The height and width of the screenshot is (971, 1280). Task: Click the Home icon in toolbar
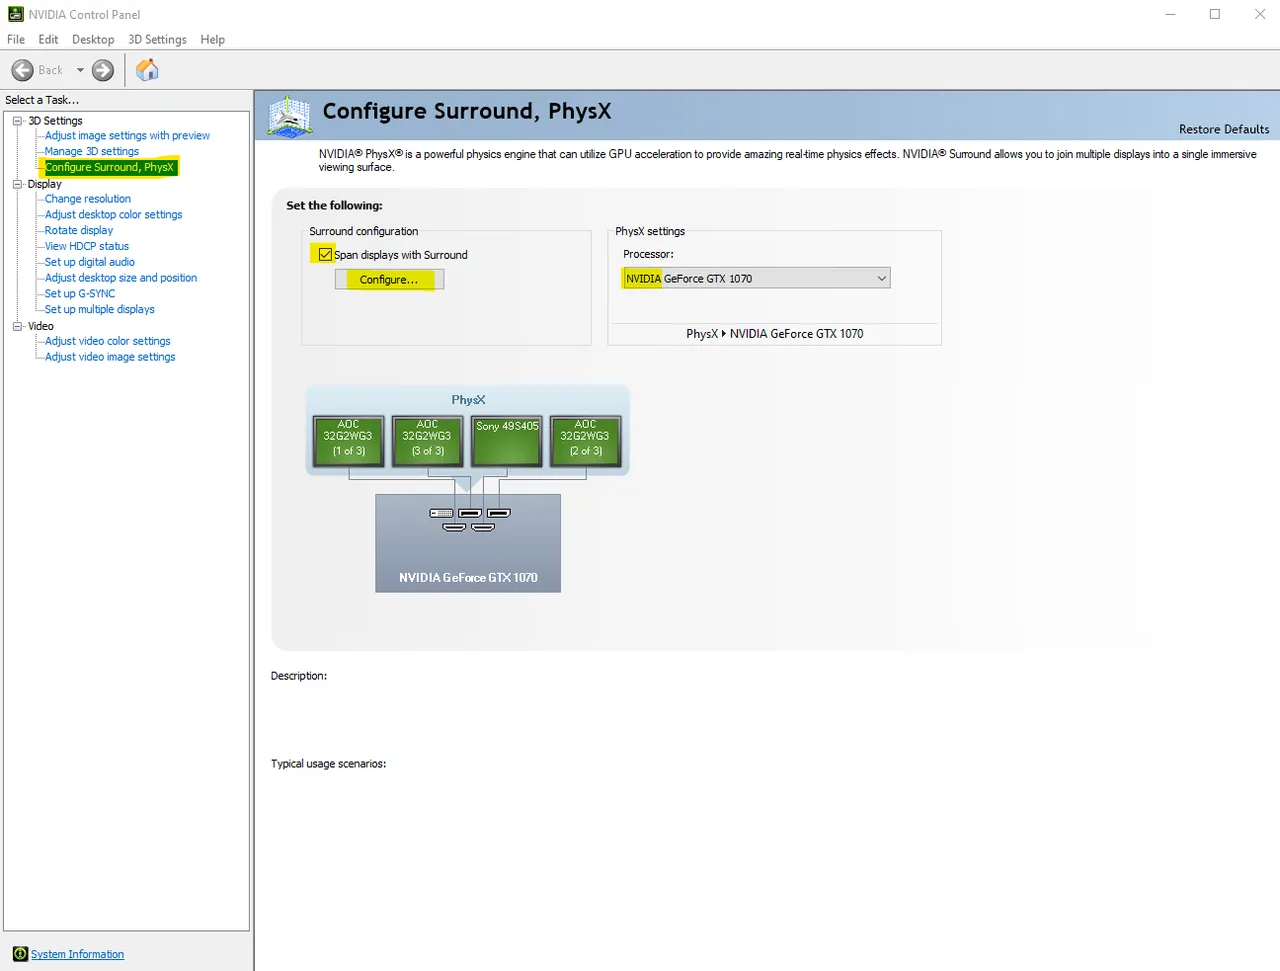tap(147, 70)
